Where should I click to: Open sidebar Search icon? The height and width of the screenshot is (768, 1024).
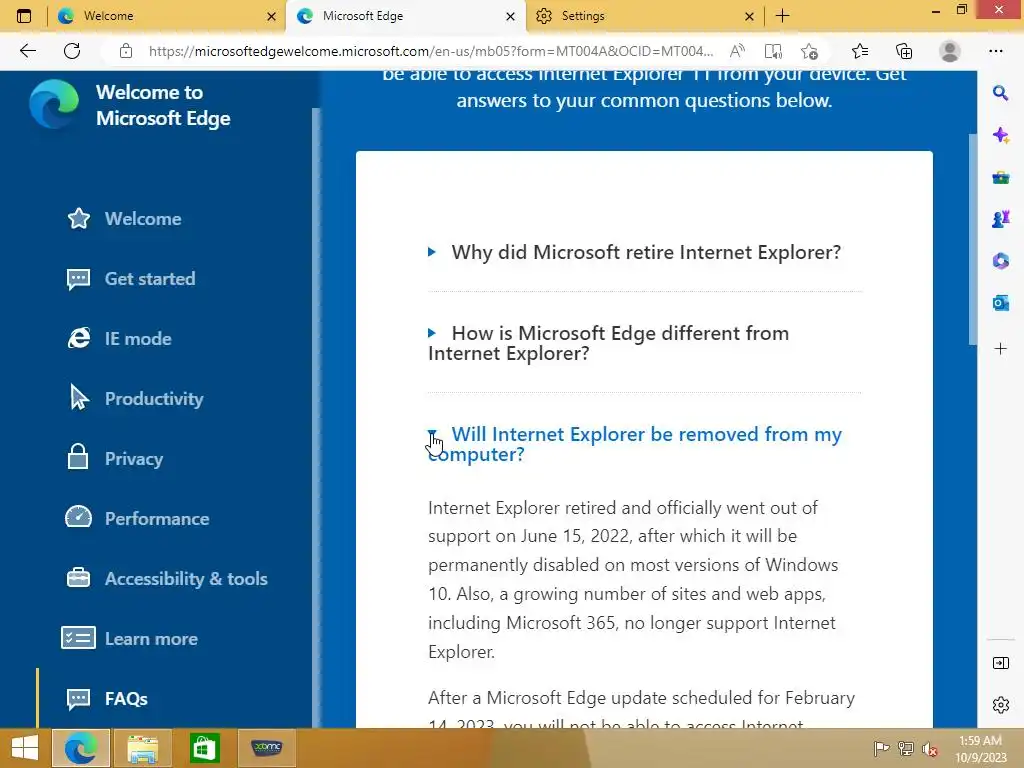1000,93
